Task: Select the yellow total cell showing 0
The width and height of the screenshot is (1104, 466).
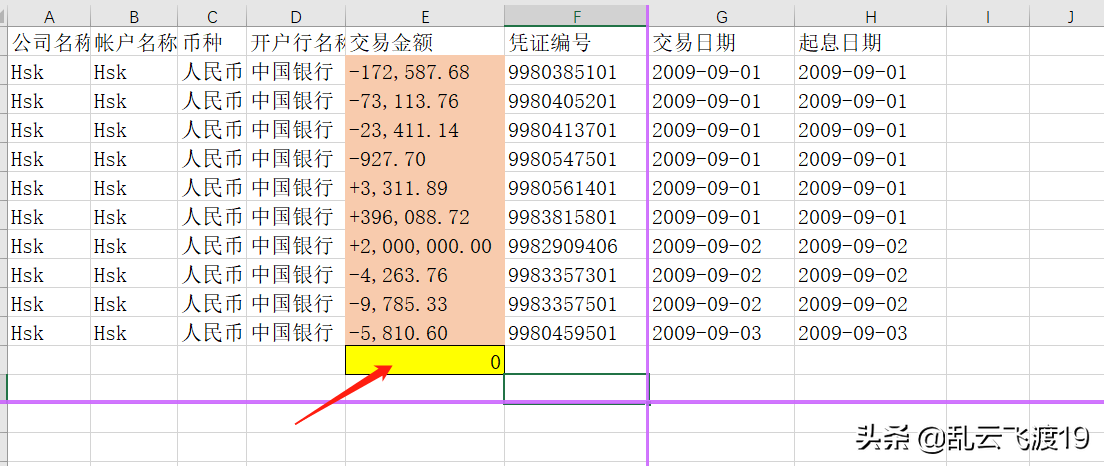Action: [x=425, y=360]
